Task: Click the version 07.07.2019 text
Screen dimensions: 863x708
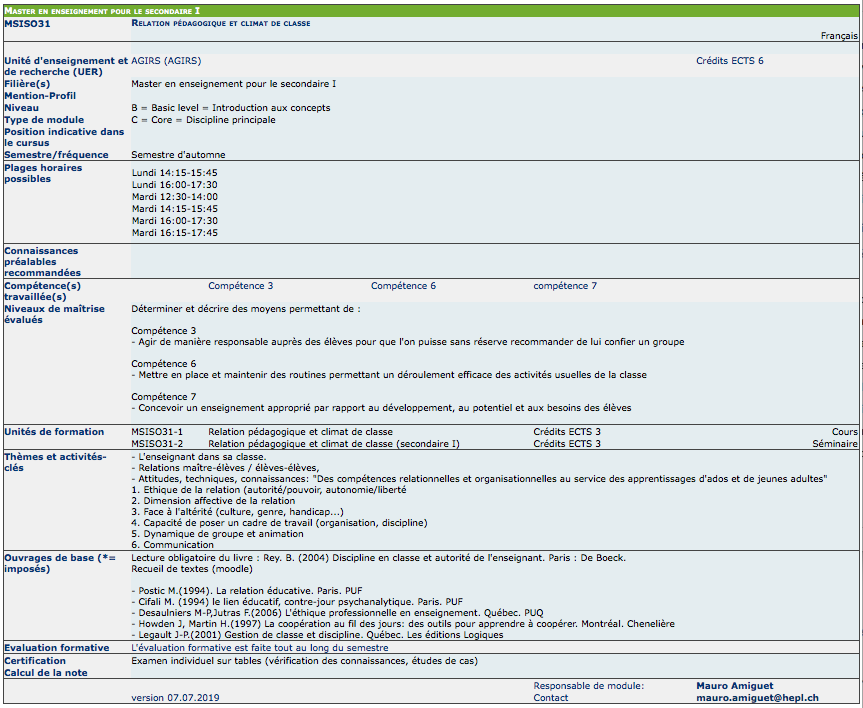Action: coord(175,697)
